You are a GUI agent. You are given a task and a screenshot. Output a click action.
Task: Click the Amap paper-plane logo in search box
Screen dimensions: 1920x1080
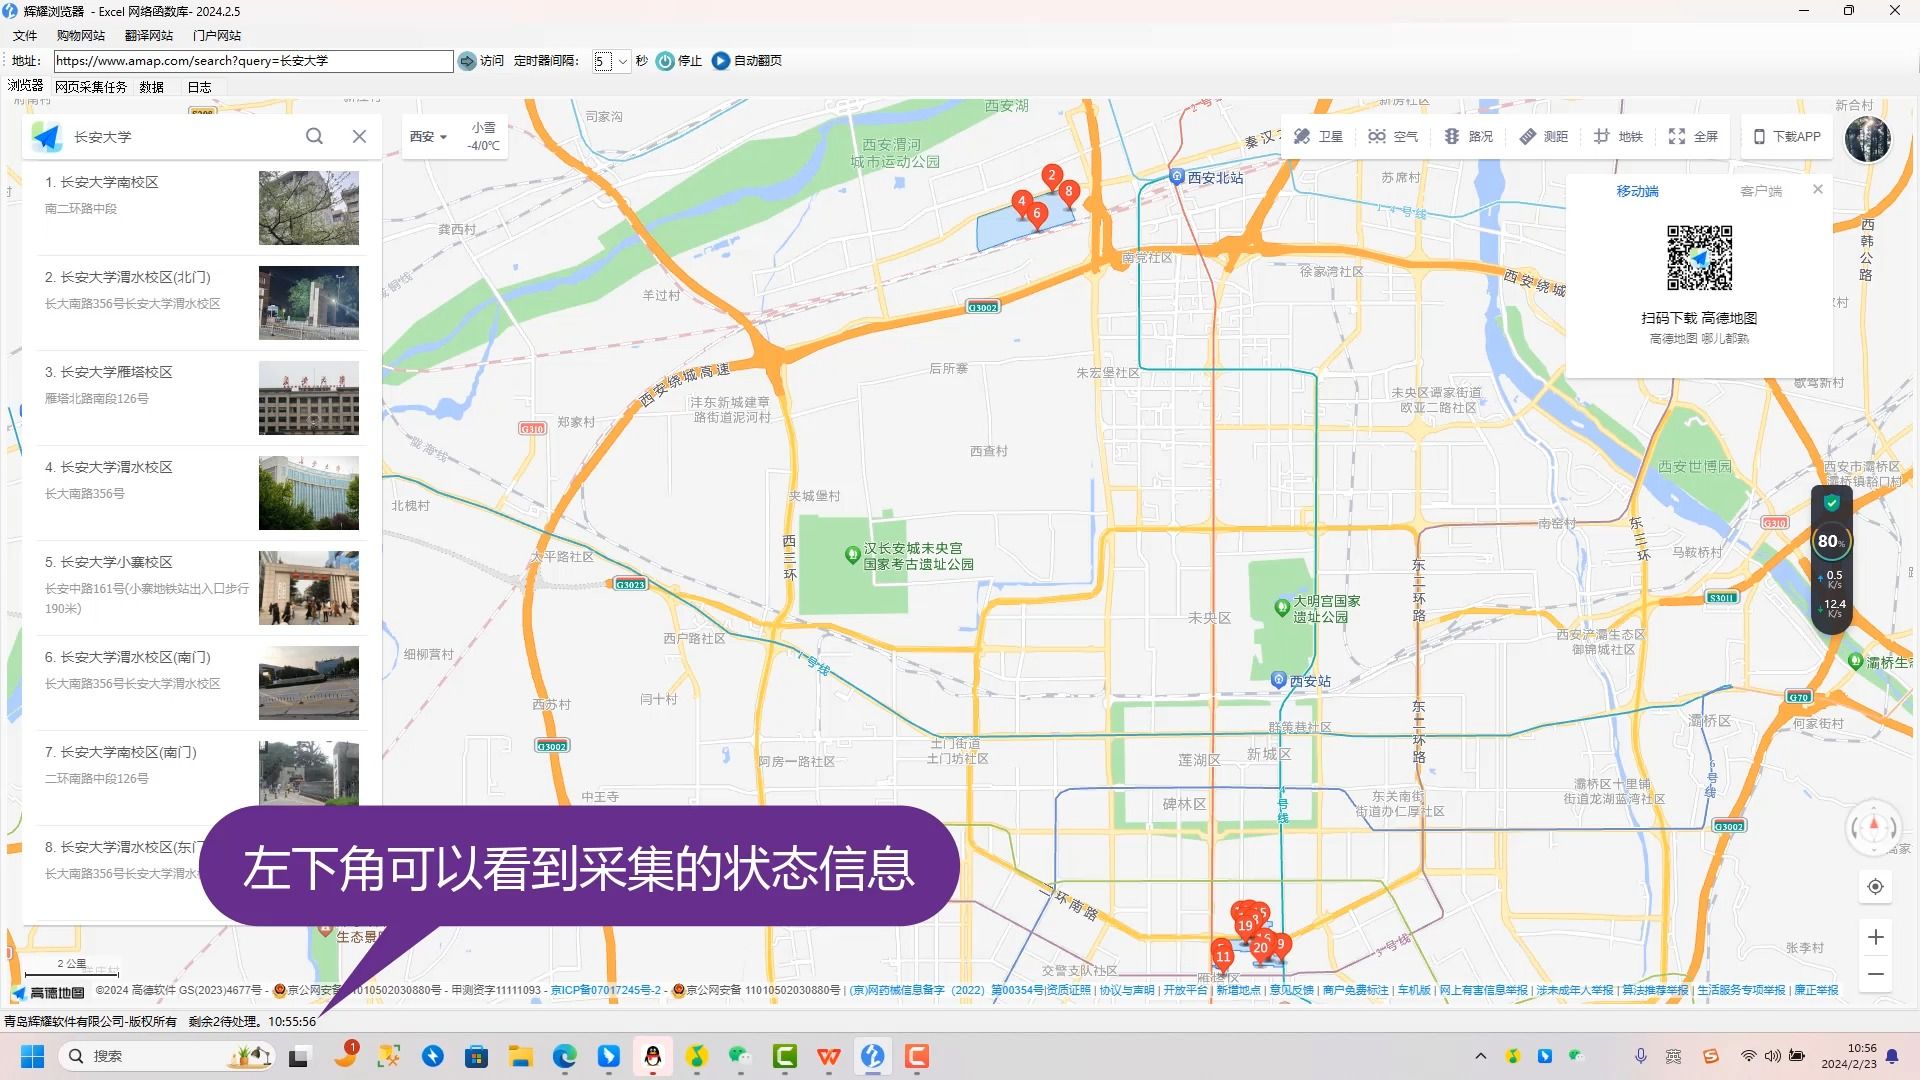click(47, 136)
